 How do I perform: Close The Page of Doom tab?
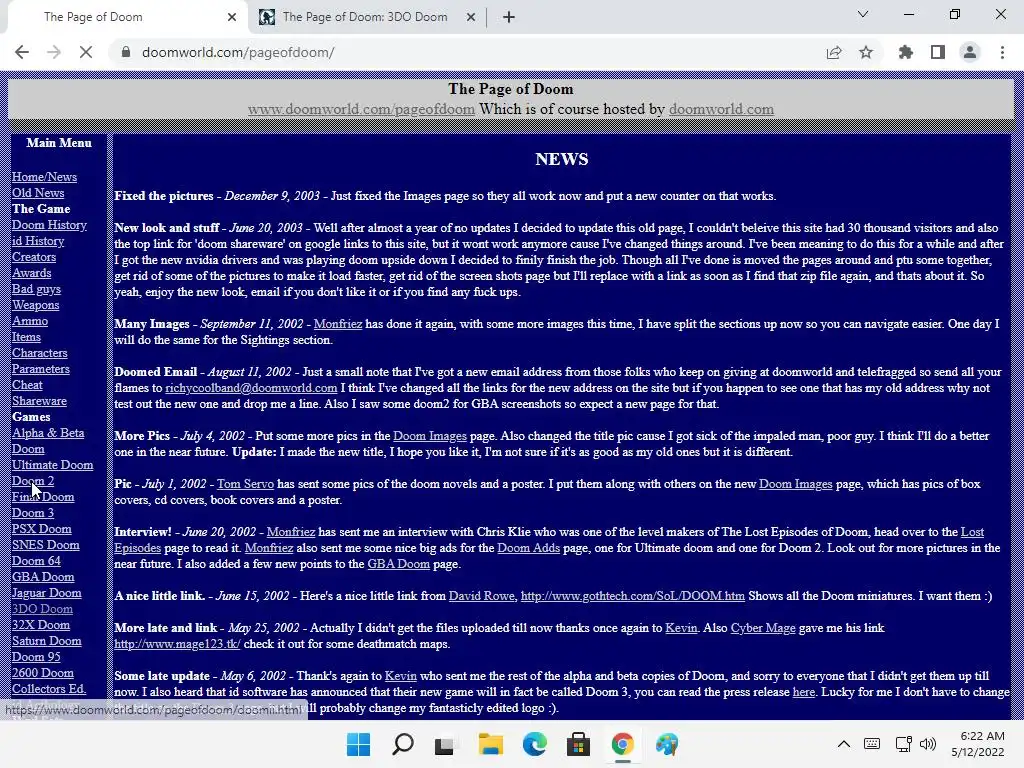[x=232, y=17]
